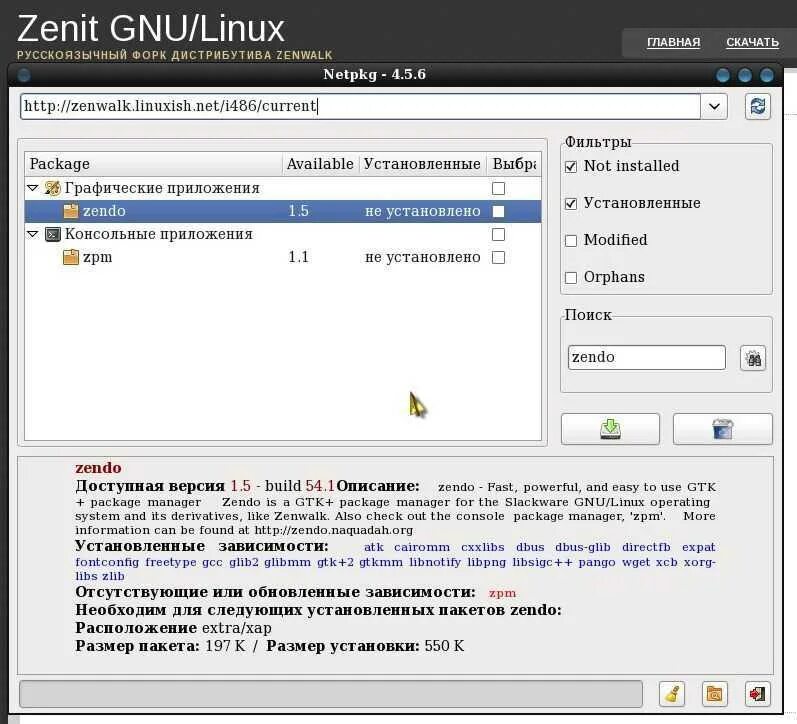This screenshot has height=724, width=797.
Task: Click the zpm package icon
Action: (71, 257)
